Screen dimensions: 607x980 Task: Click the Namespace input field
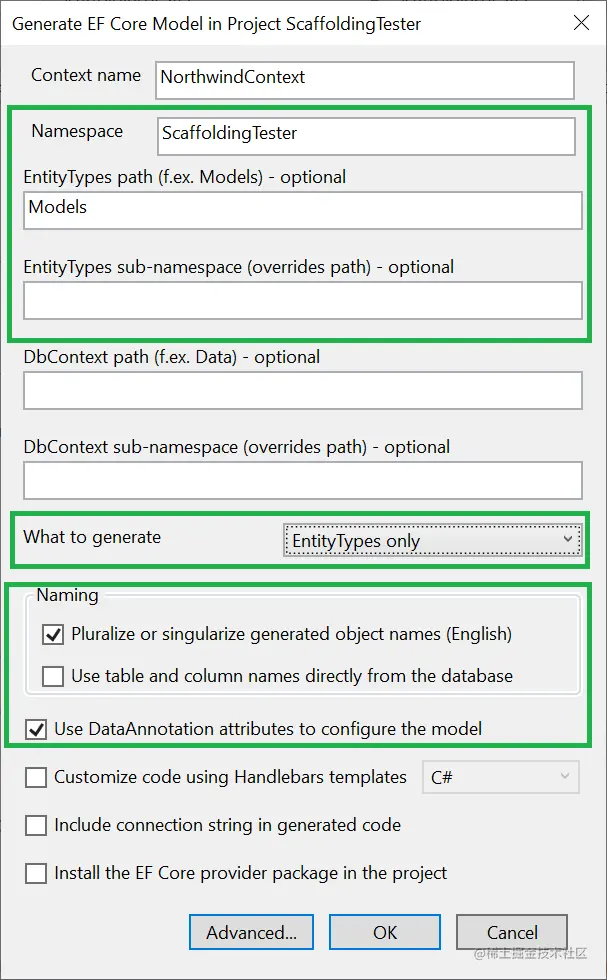tap(365, 136)
